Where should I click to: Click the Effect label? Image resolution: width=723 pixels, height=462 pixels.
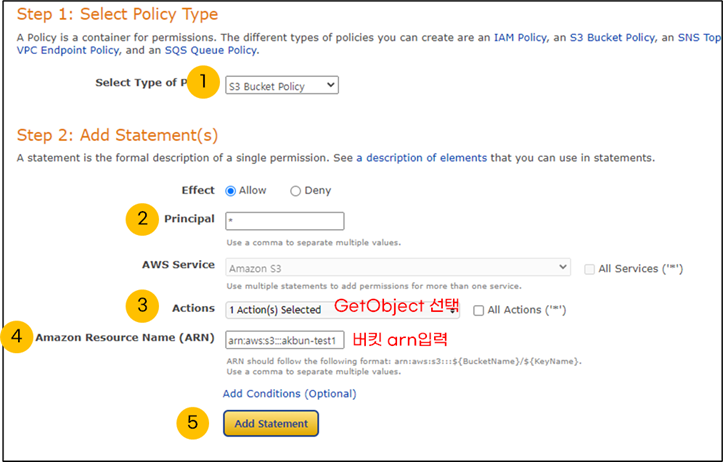198,190
